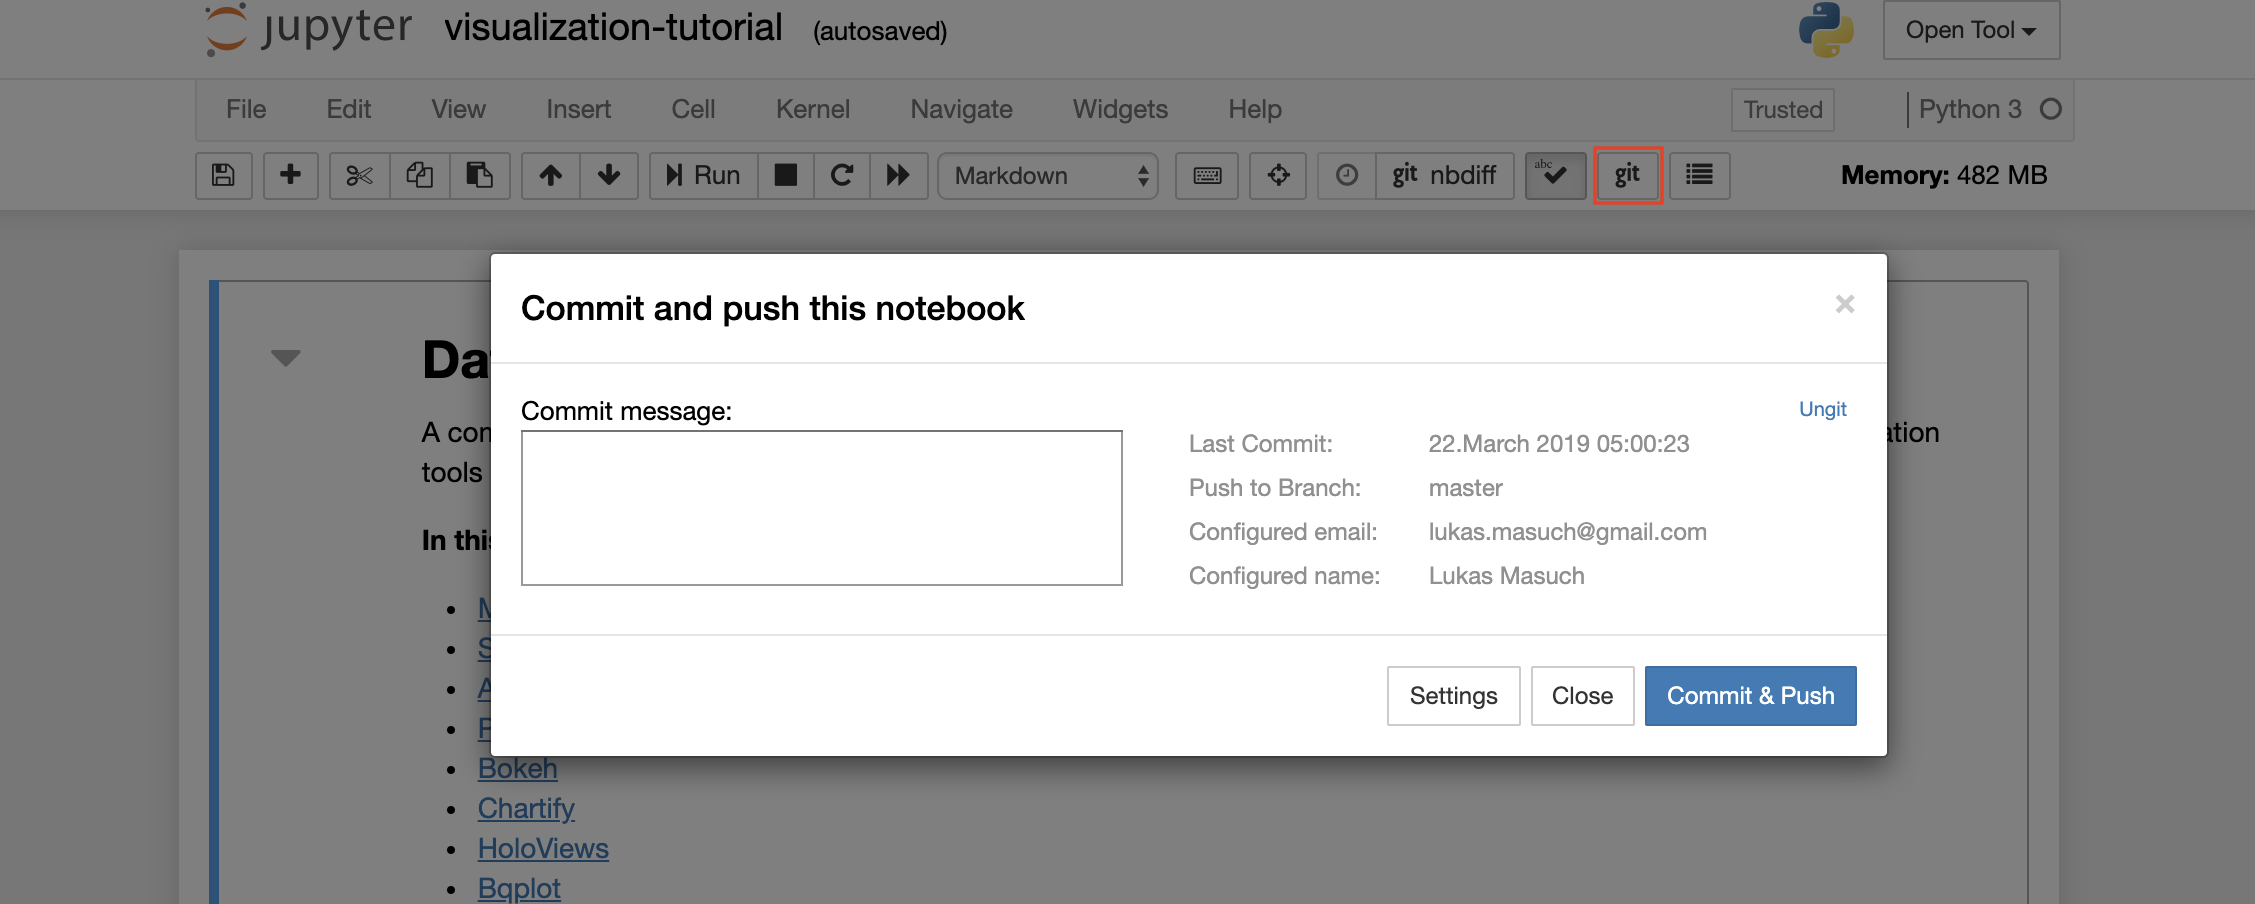Rename notebook via visualization-tutorial title
2255x904 pixels.
tap(613, 28)
